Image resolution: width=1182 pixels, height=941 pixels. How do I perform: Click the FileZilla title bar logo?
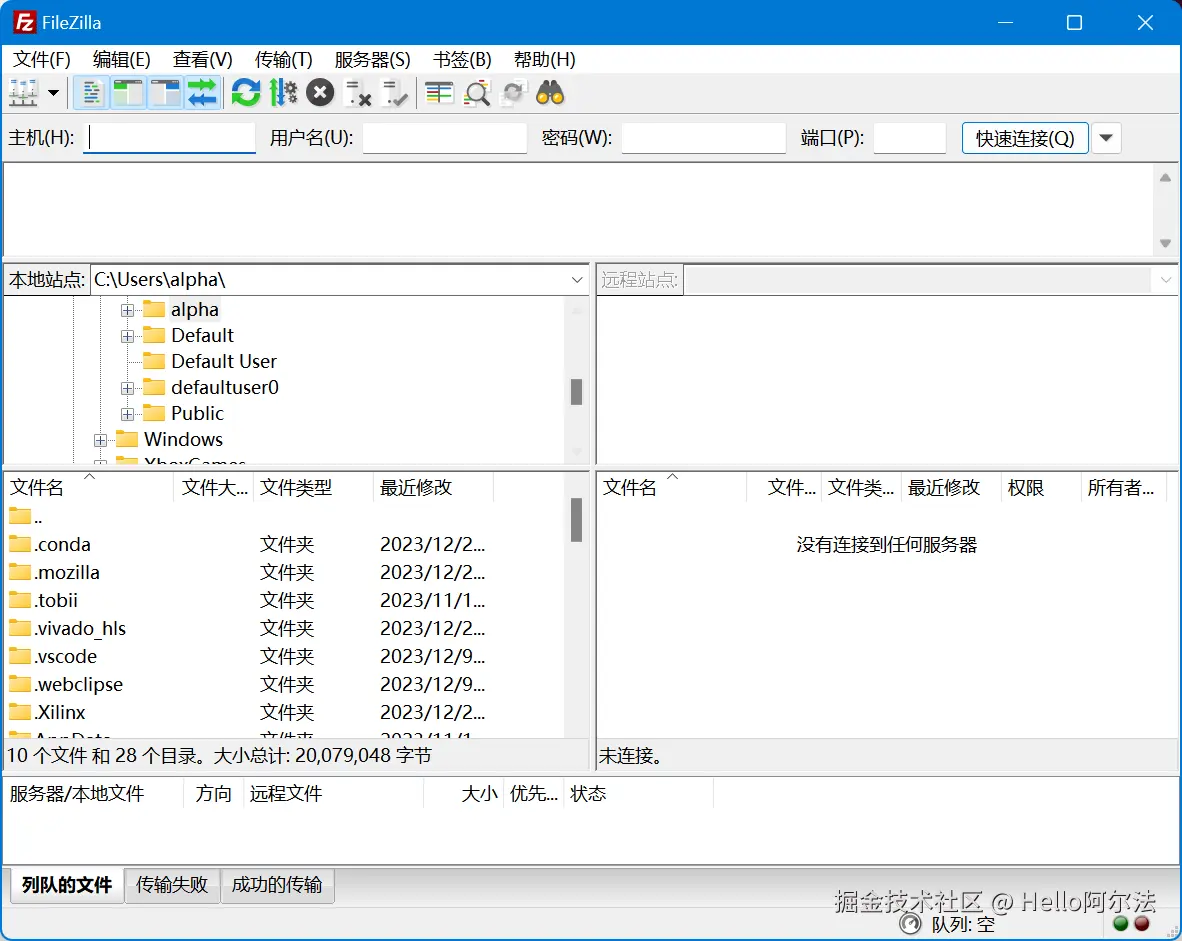25,23
